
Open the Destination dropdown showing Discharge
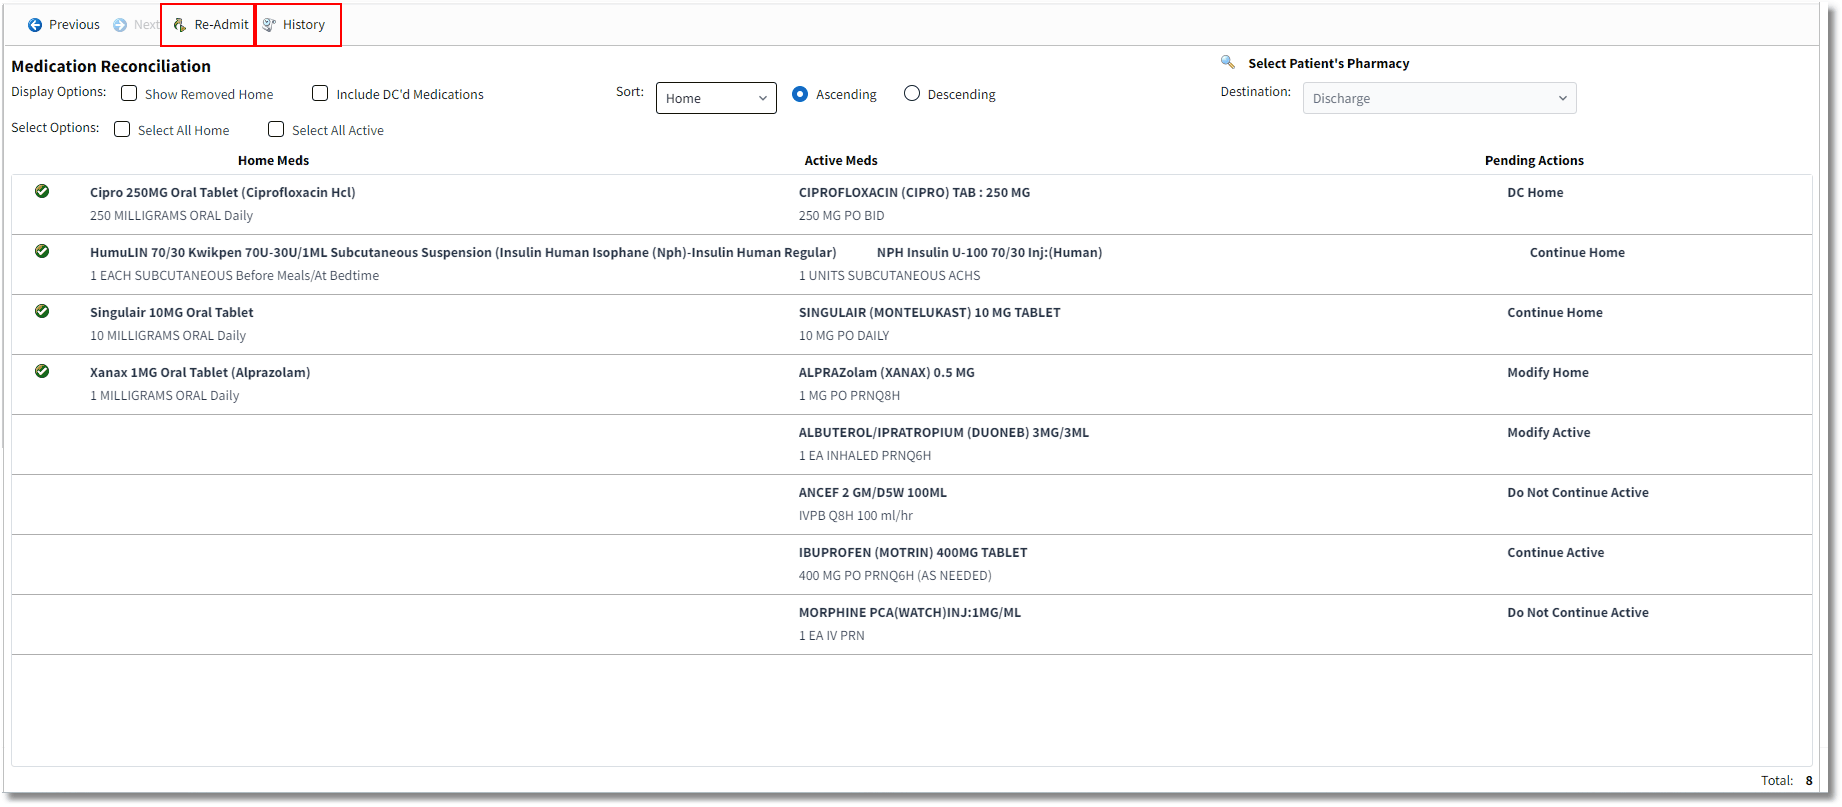click(1439, 98)
